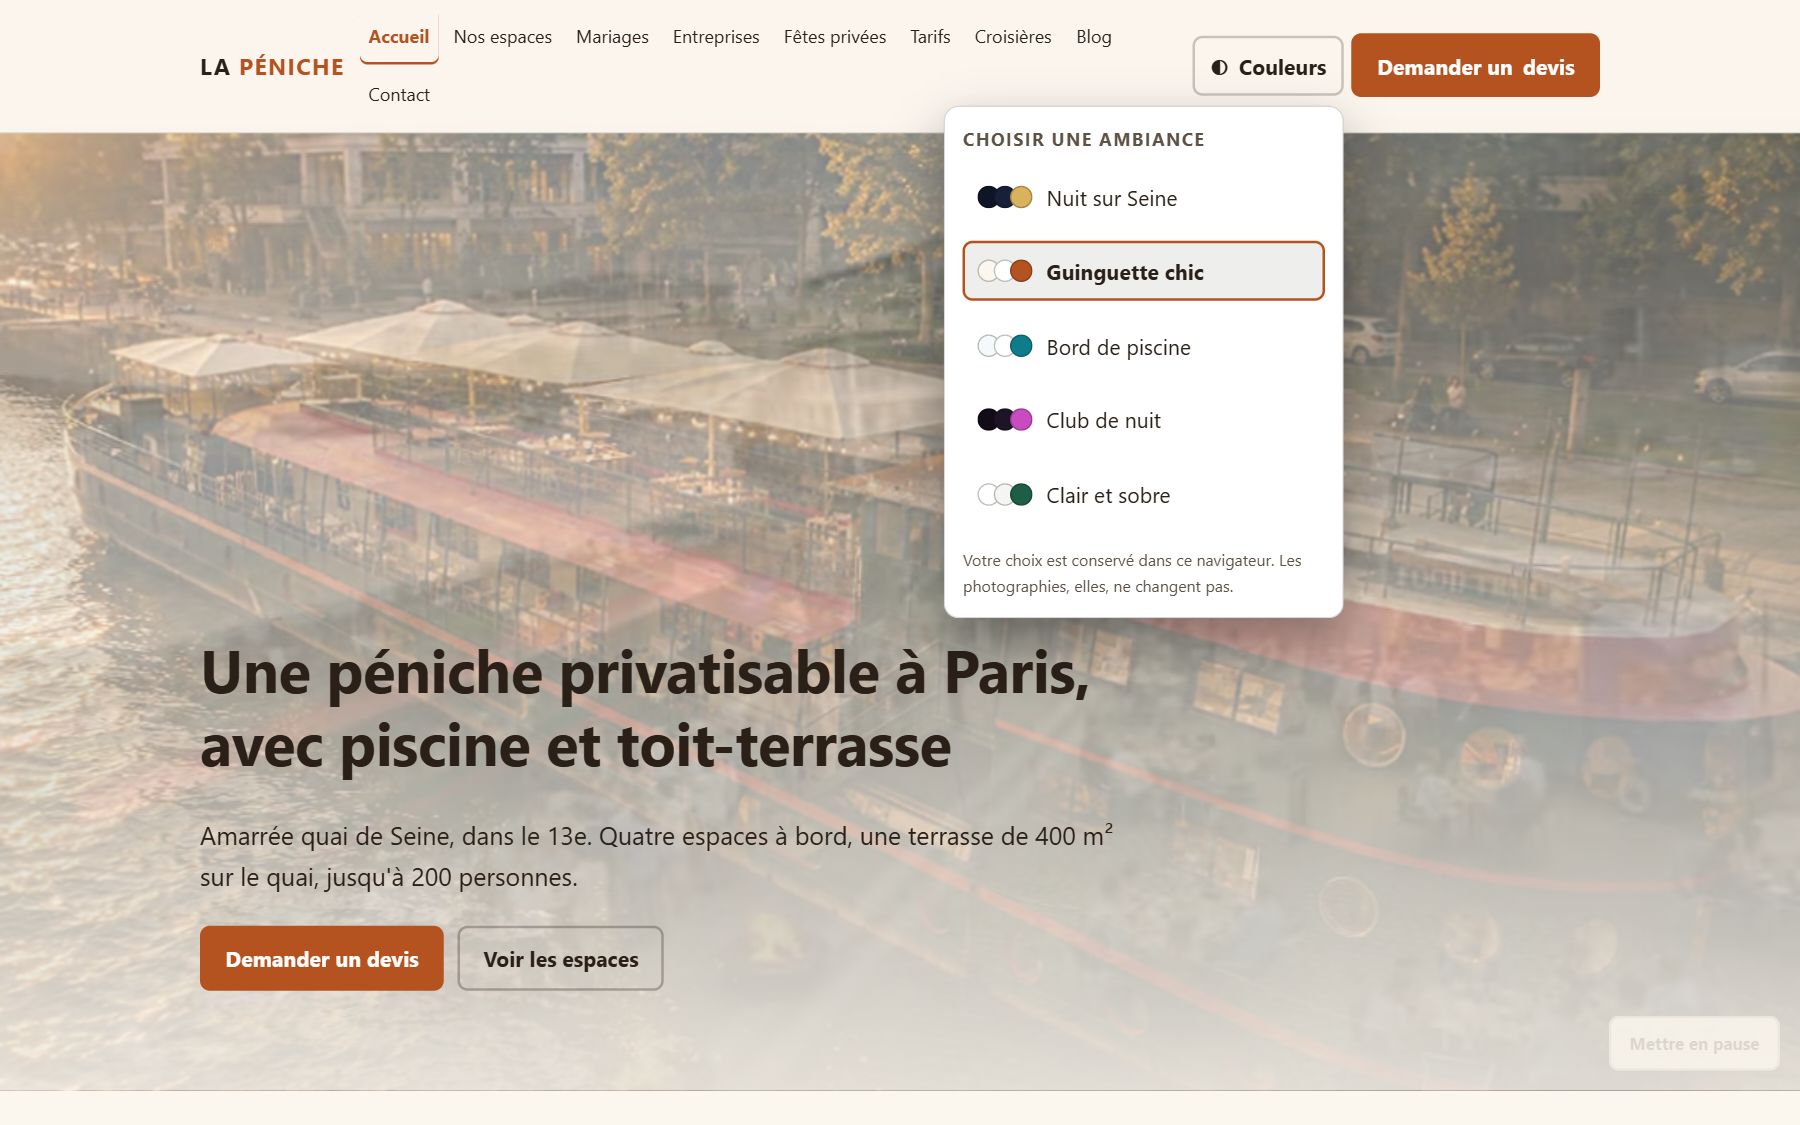The height and width of the screenshot is (1125, 1800).
Task: Open the Contact page
Action: pyautogui.click(x=399, y=95)
